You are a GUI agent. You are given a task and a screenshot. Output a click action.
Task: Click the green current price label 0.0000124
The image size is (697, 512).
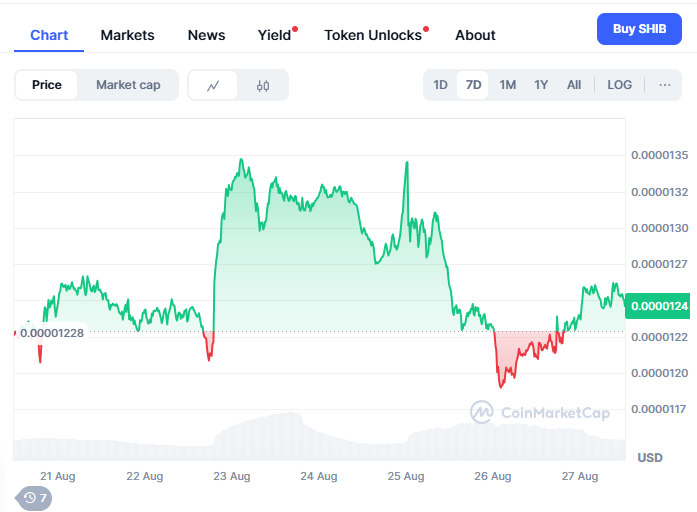click(660, 306)
